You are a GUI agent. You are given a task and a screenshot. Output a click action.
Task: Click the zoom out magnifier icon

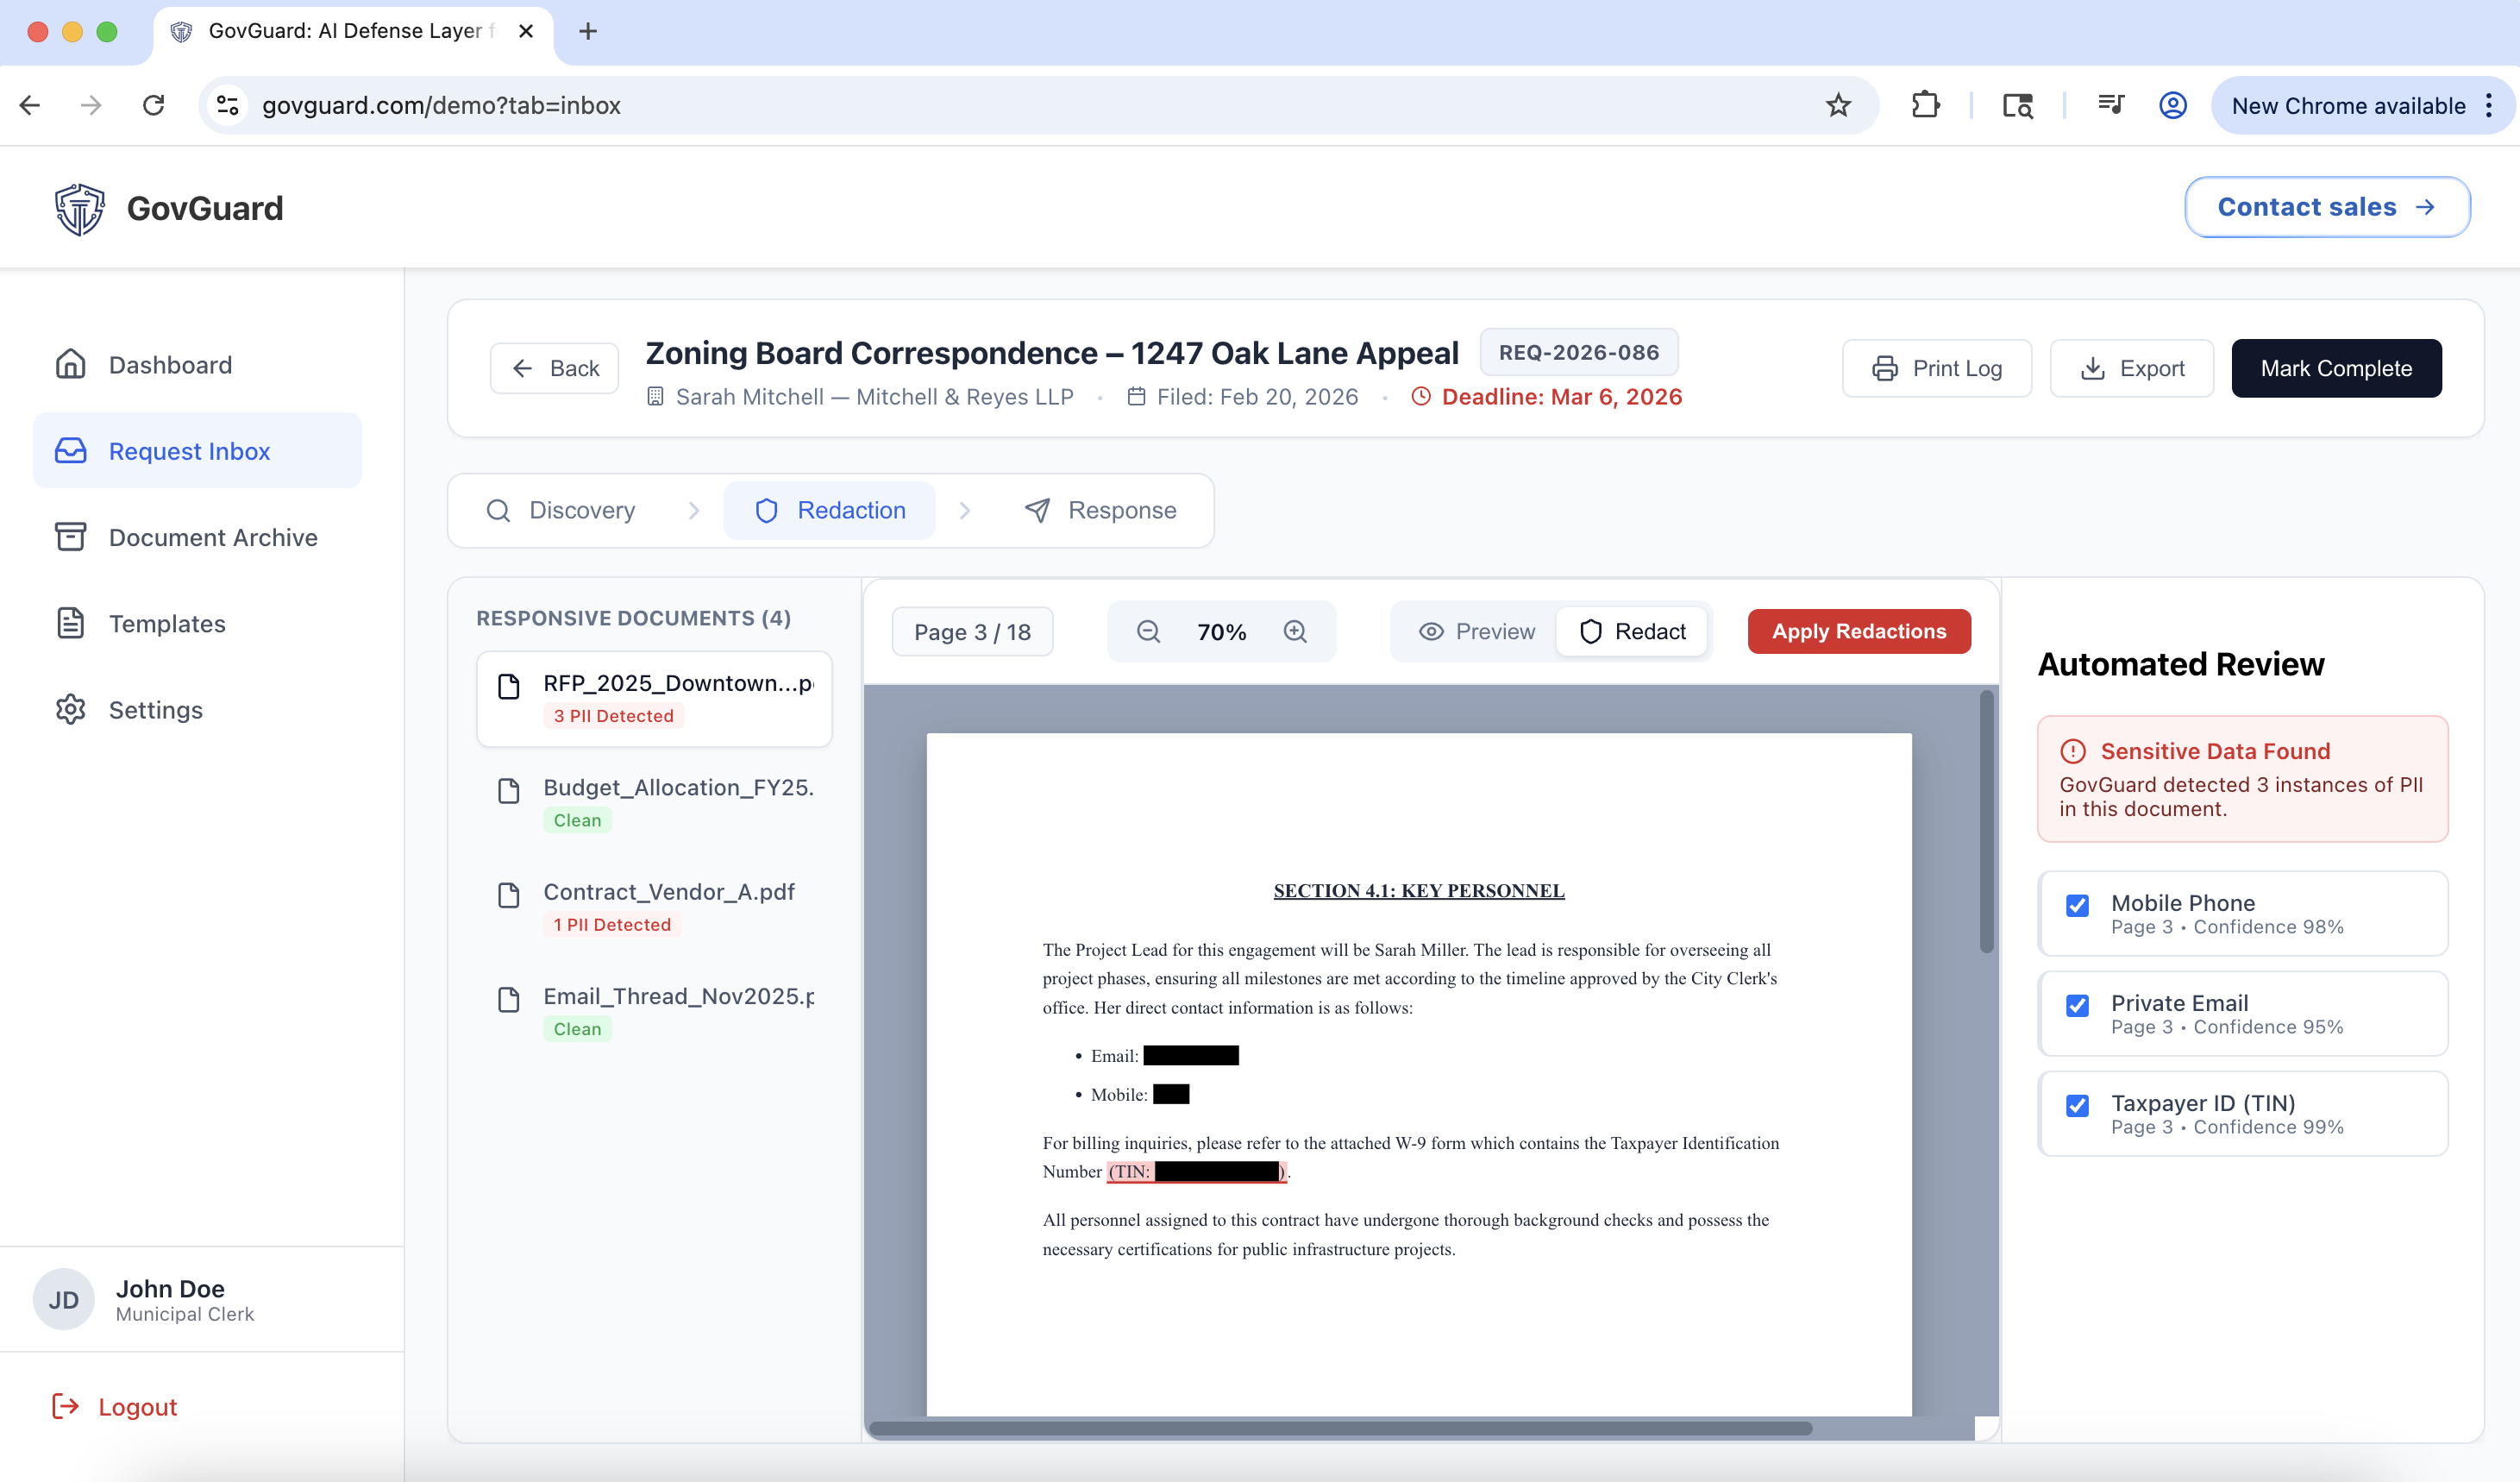(x=1147, y=631)
